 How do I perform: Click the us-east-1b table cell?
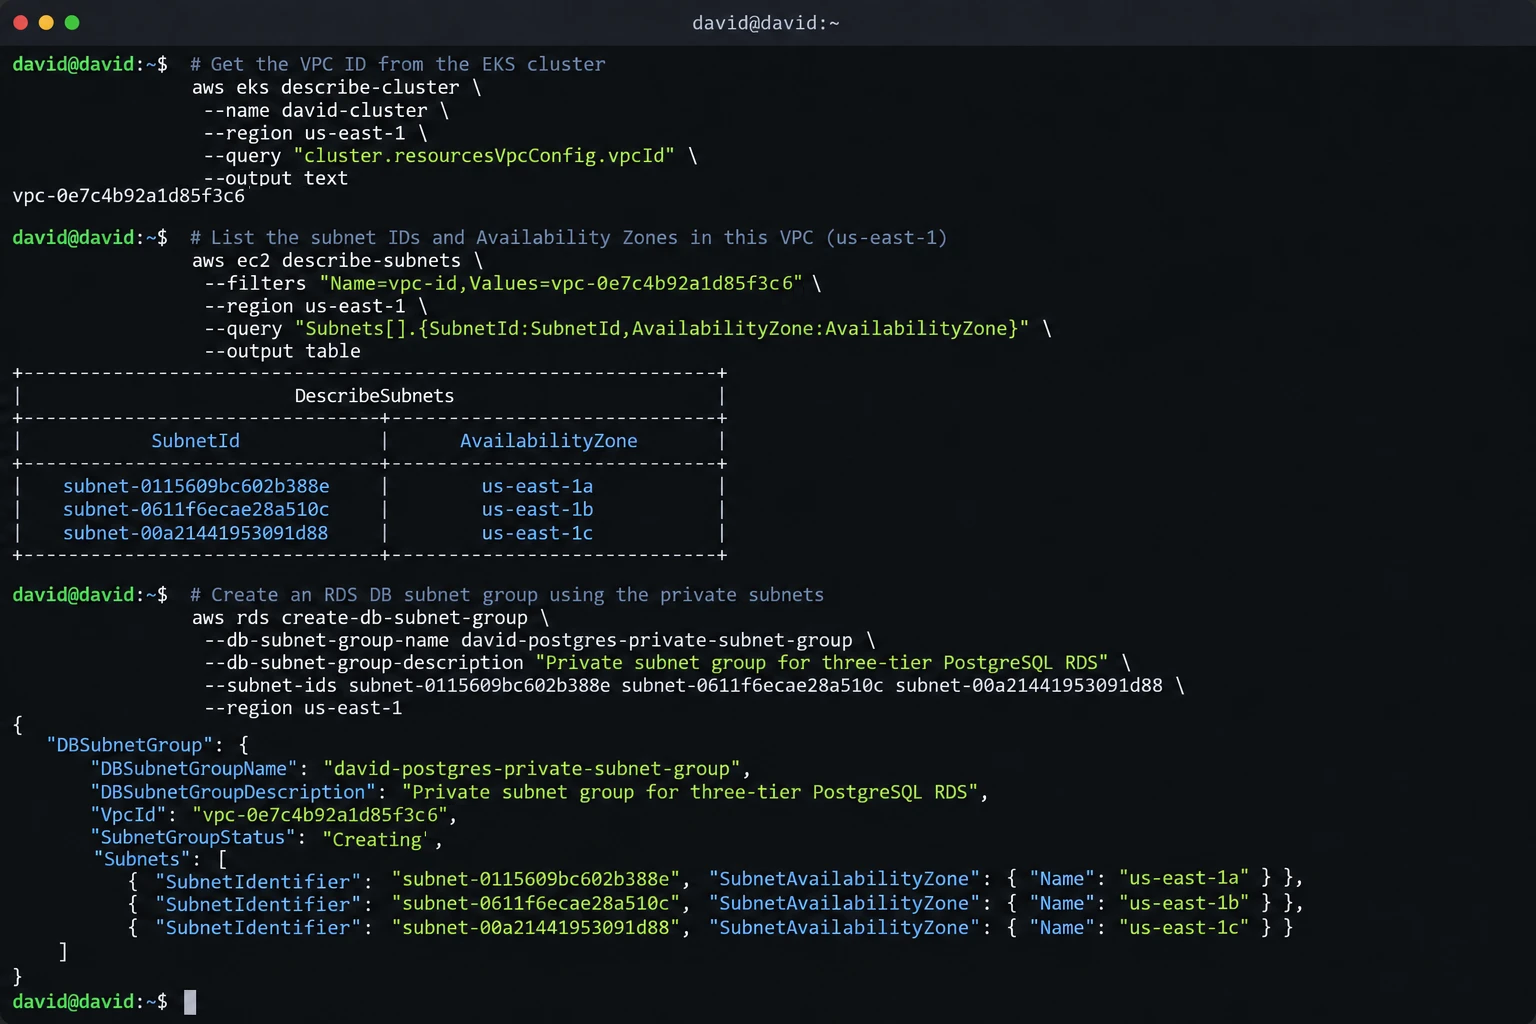tap(537, 509)
